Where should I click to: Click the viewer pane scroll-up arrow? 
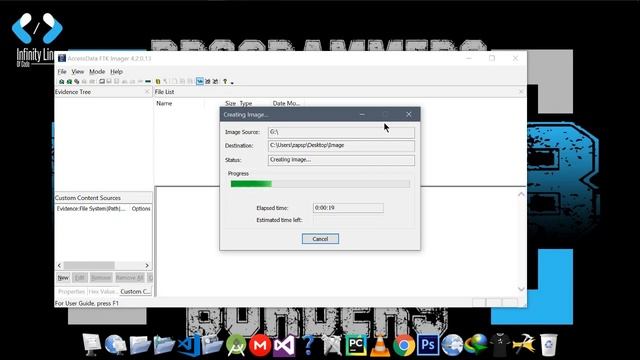point(521,194)
